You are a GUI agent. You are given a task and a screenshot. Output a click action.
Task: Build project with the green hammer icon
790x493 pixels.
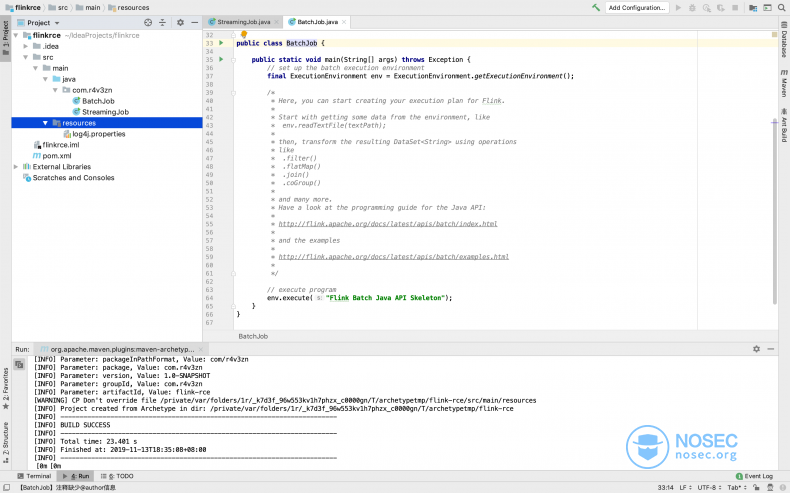[596, 8]
